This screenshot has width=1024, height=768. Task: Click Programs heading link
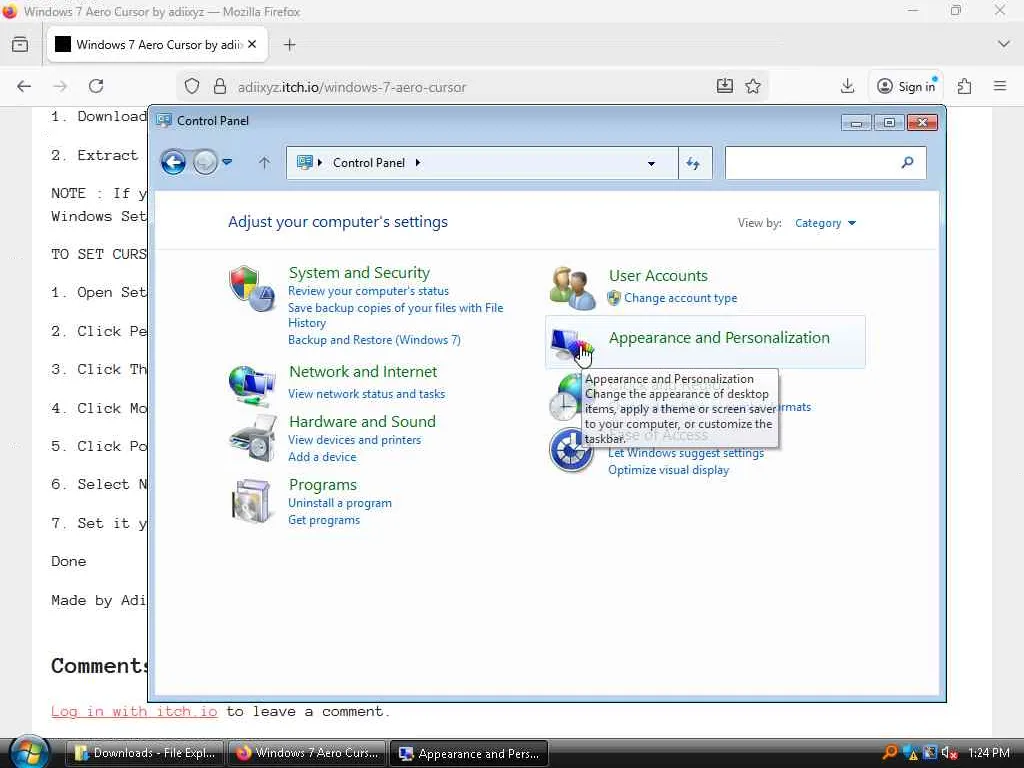click(323, 485)
